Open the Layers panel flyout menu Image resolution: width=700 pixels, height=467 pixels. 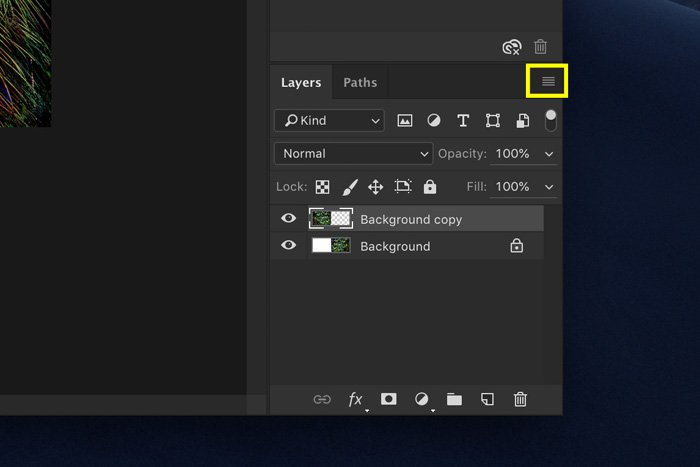point(547,82)
